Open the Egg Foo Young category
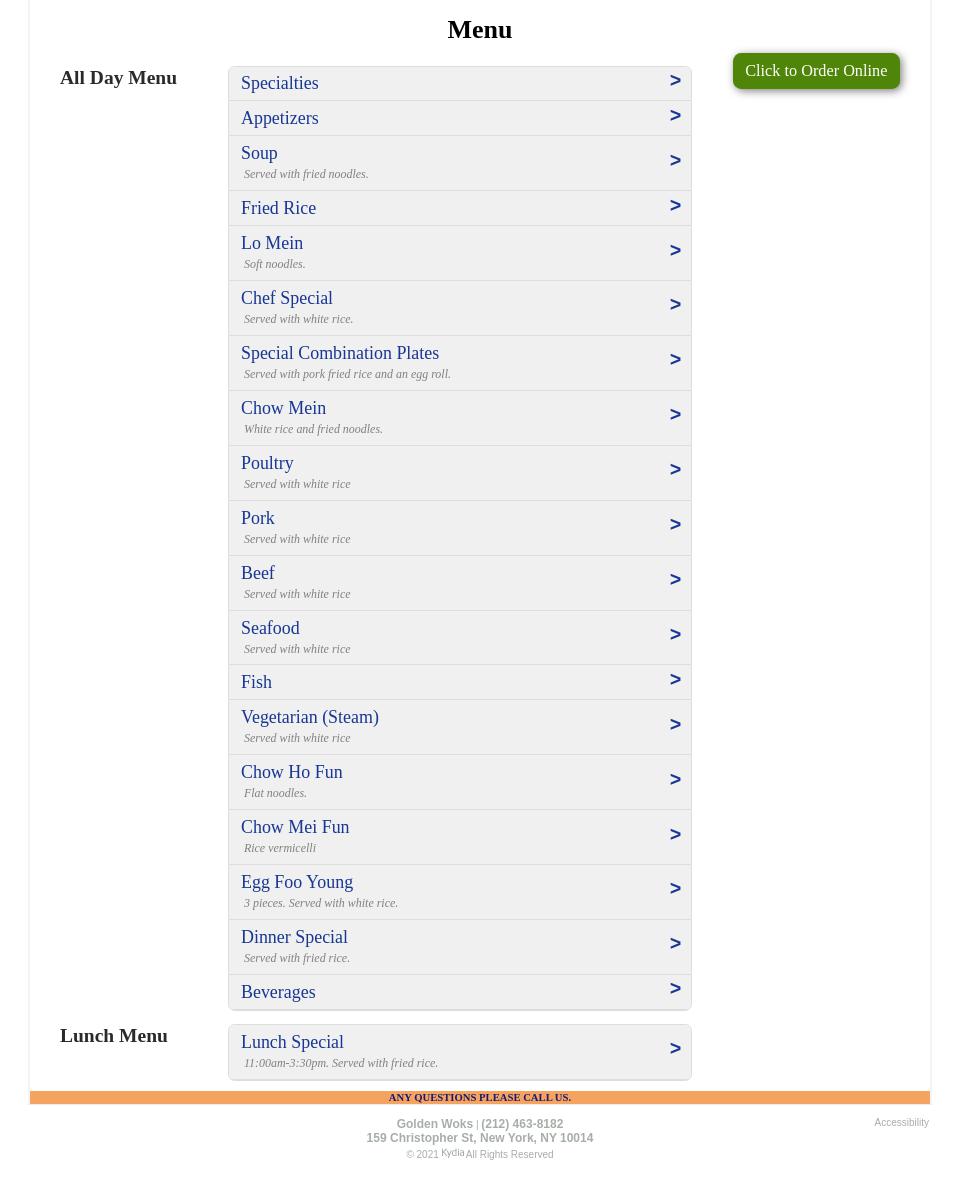 pos(460,893)
